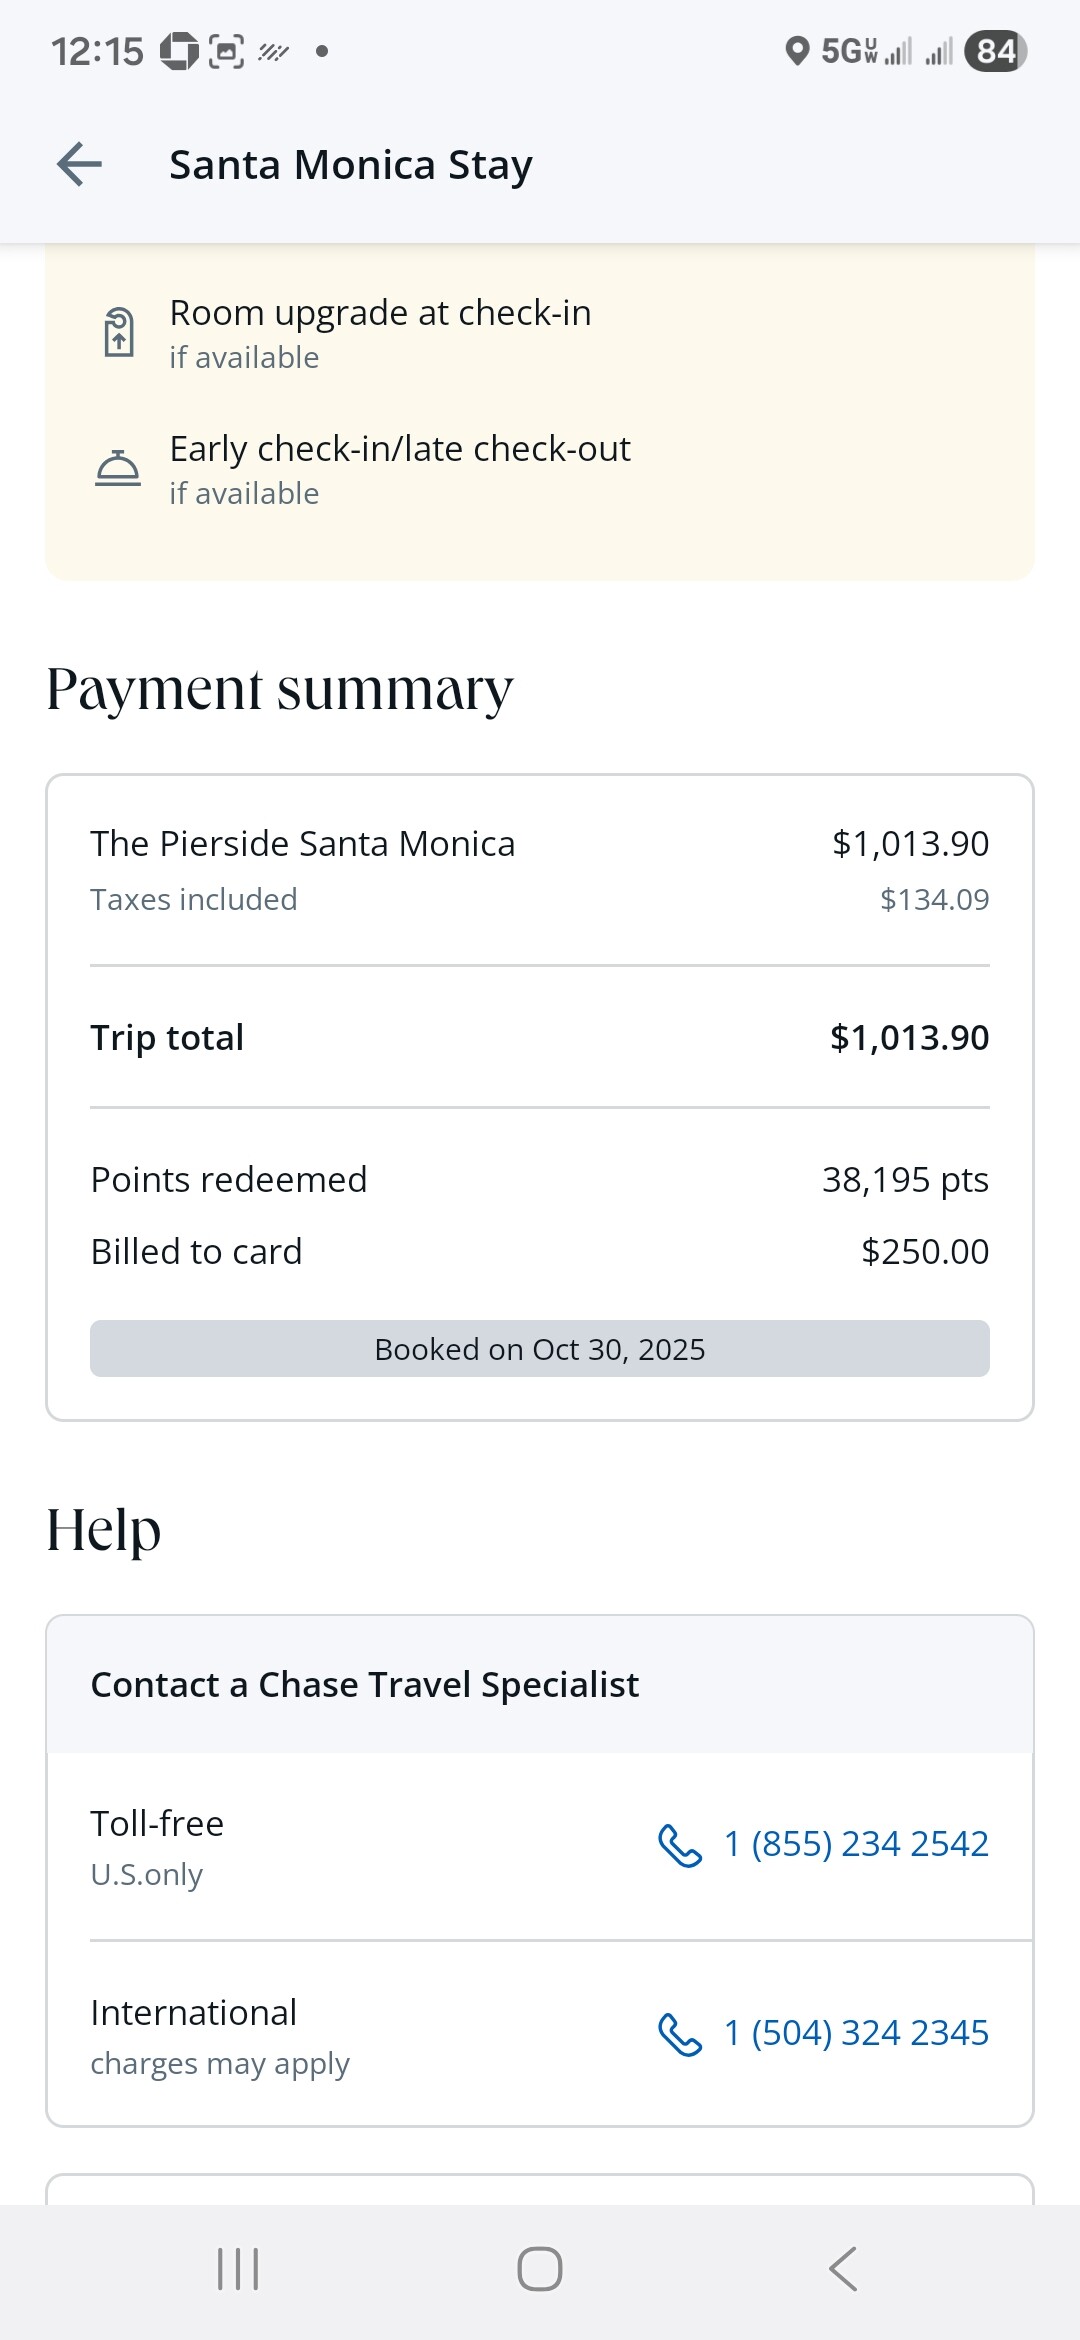Tap the location icon in status bar
This screenshot has height=2340, width=1080.
click(797, 51)
